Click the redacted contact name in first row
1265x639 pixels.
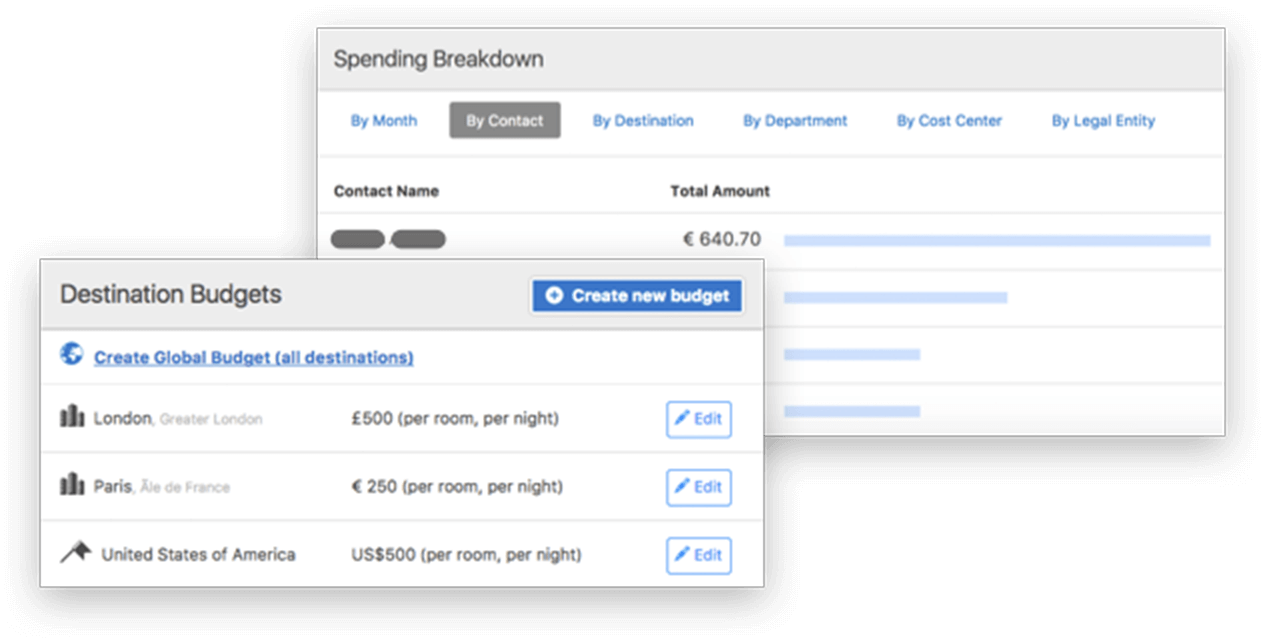388,239
